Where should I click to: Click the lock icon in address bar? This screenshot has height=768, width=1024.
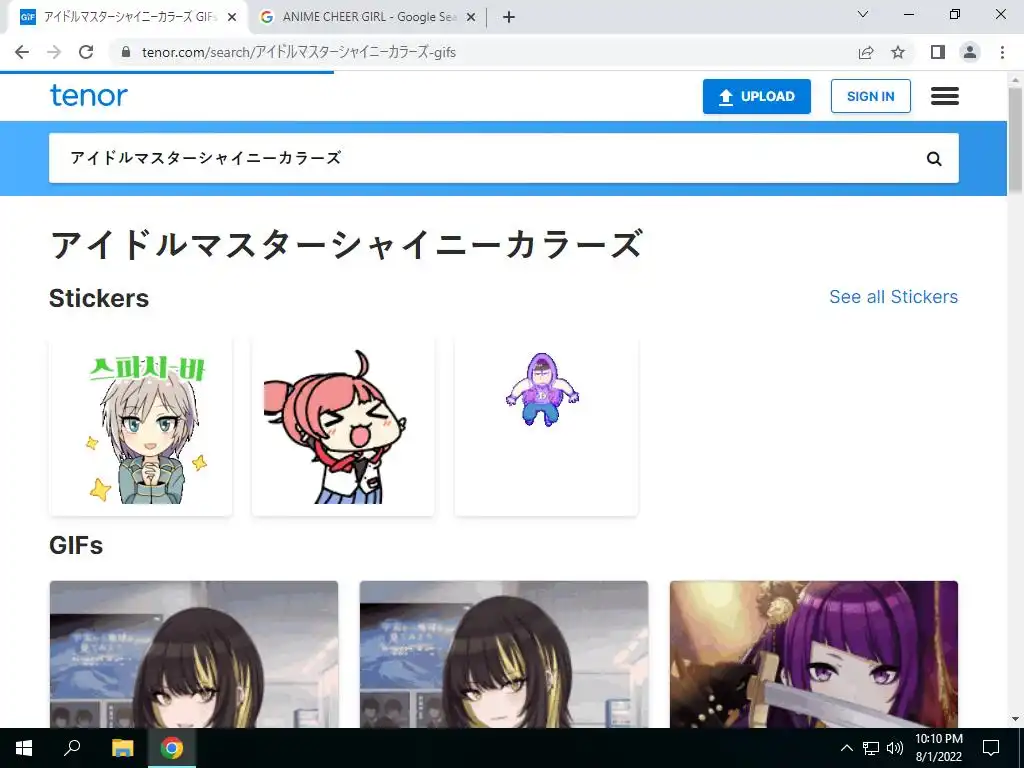coord(126,52)
